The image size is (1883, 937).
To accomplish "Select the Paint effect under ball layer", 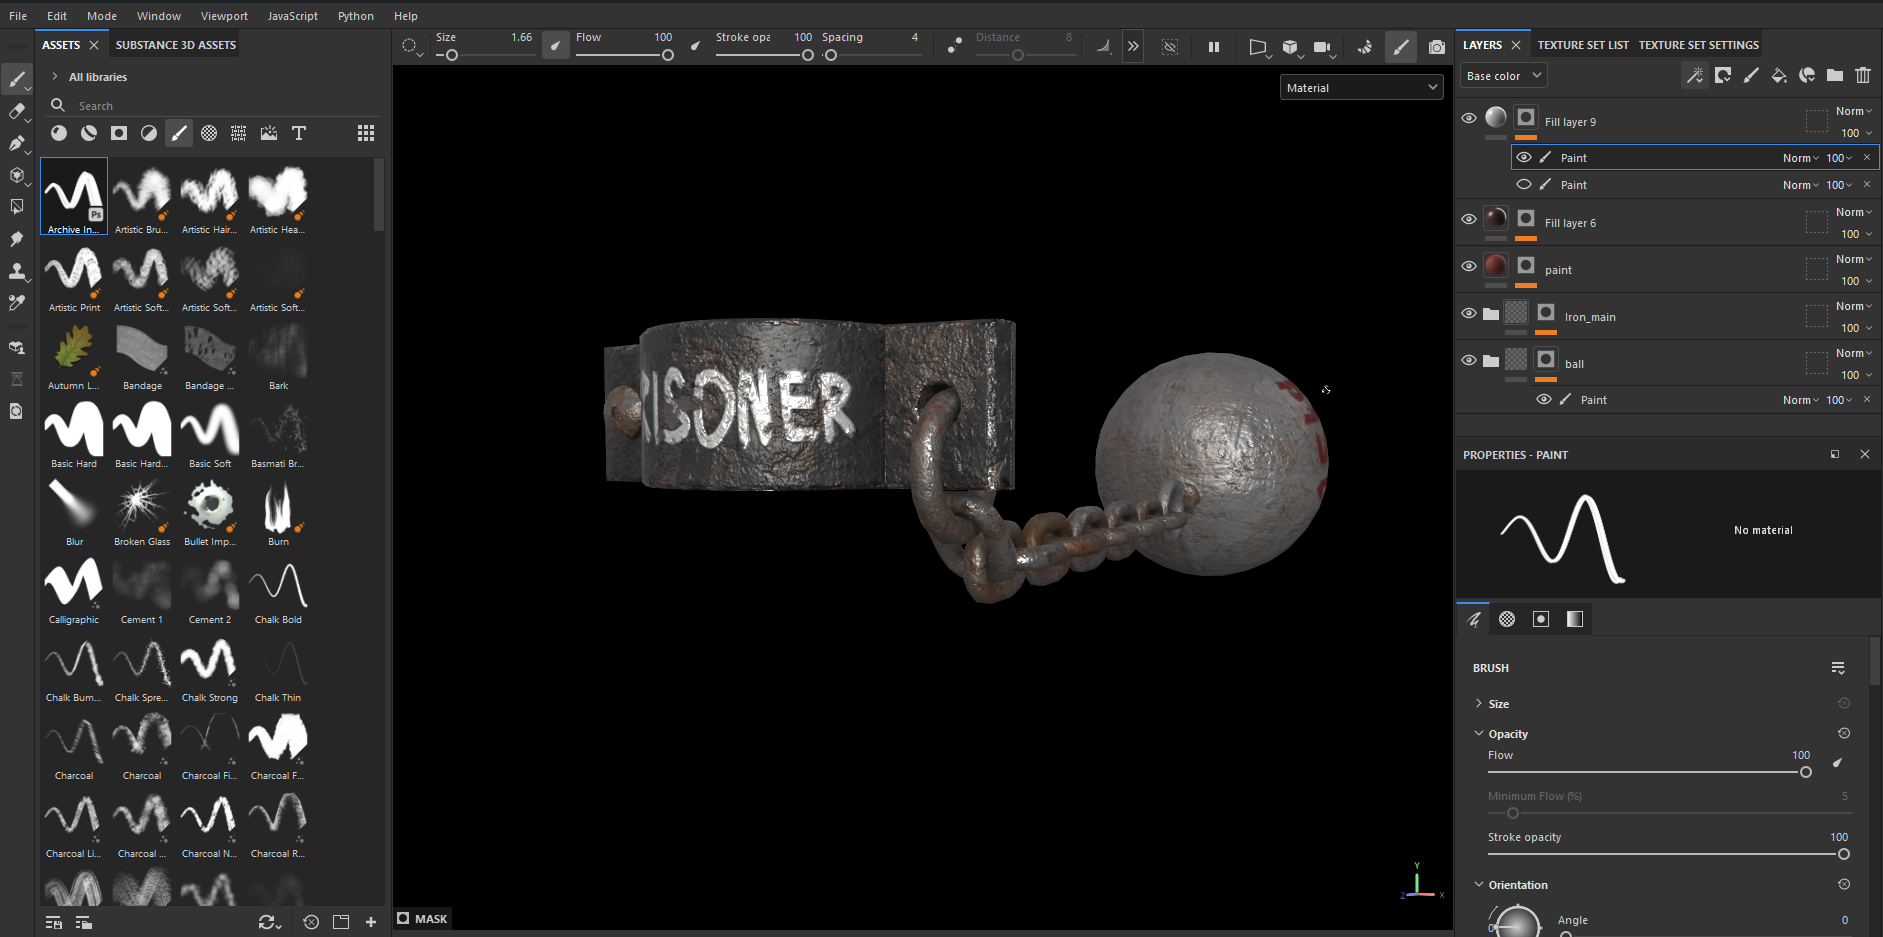I will click(x=1593, y=400).
